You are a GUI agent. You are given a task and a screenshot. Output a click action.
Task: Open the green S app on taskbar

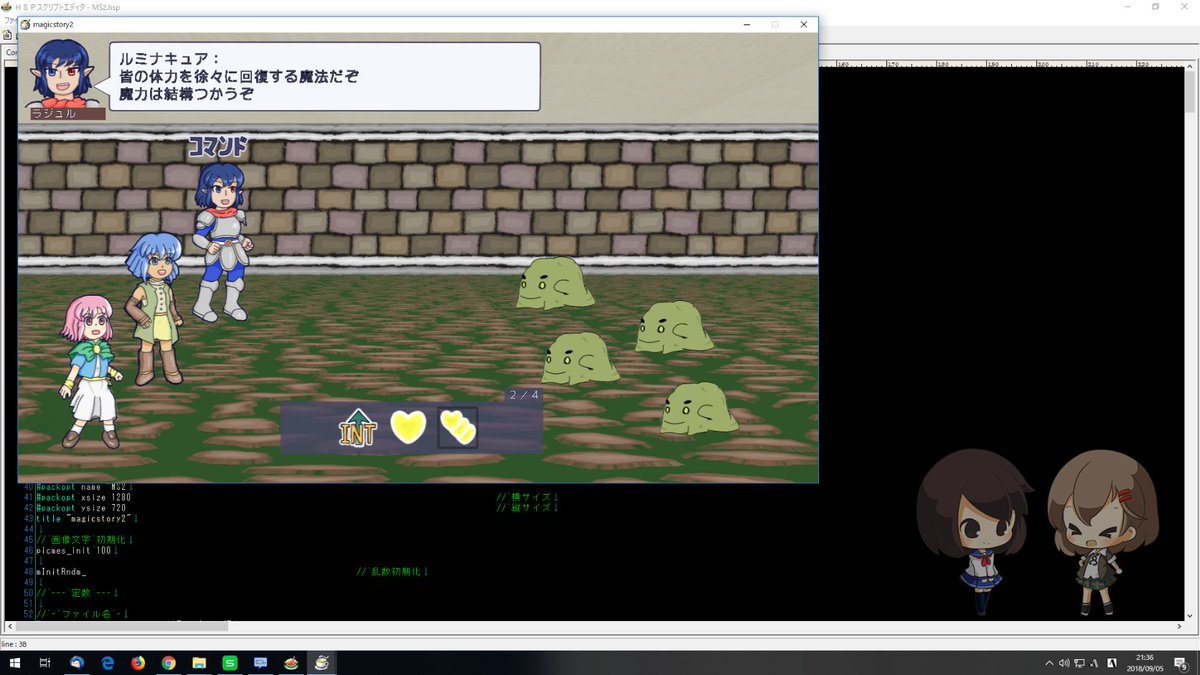click(229, 663)
